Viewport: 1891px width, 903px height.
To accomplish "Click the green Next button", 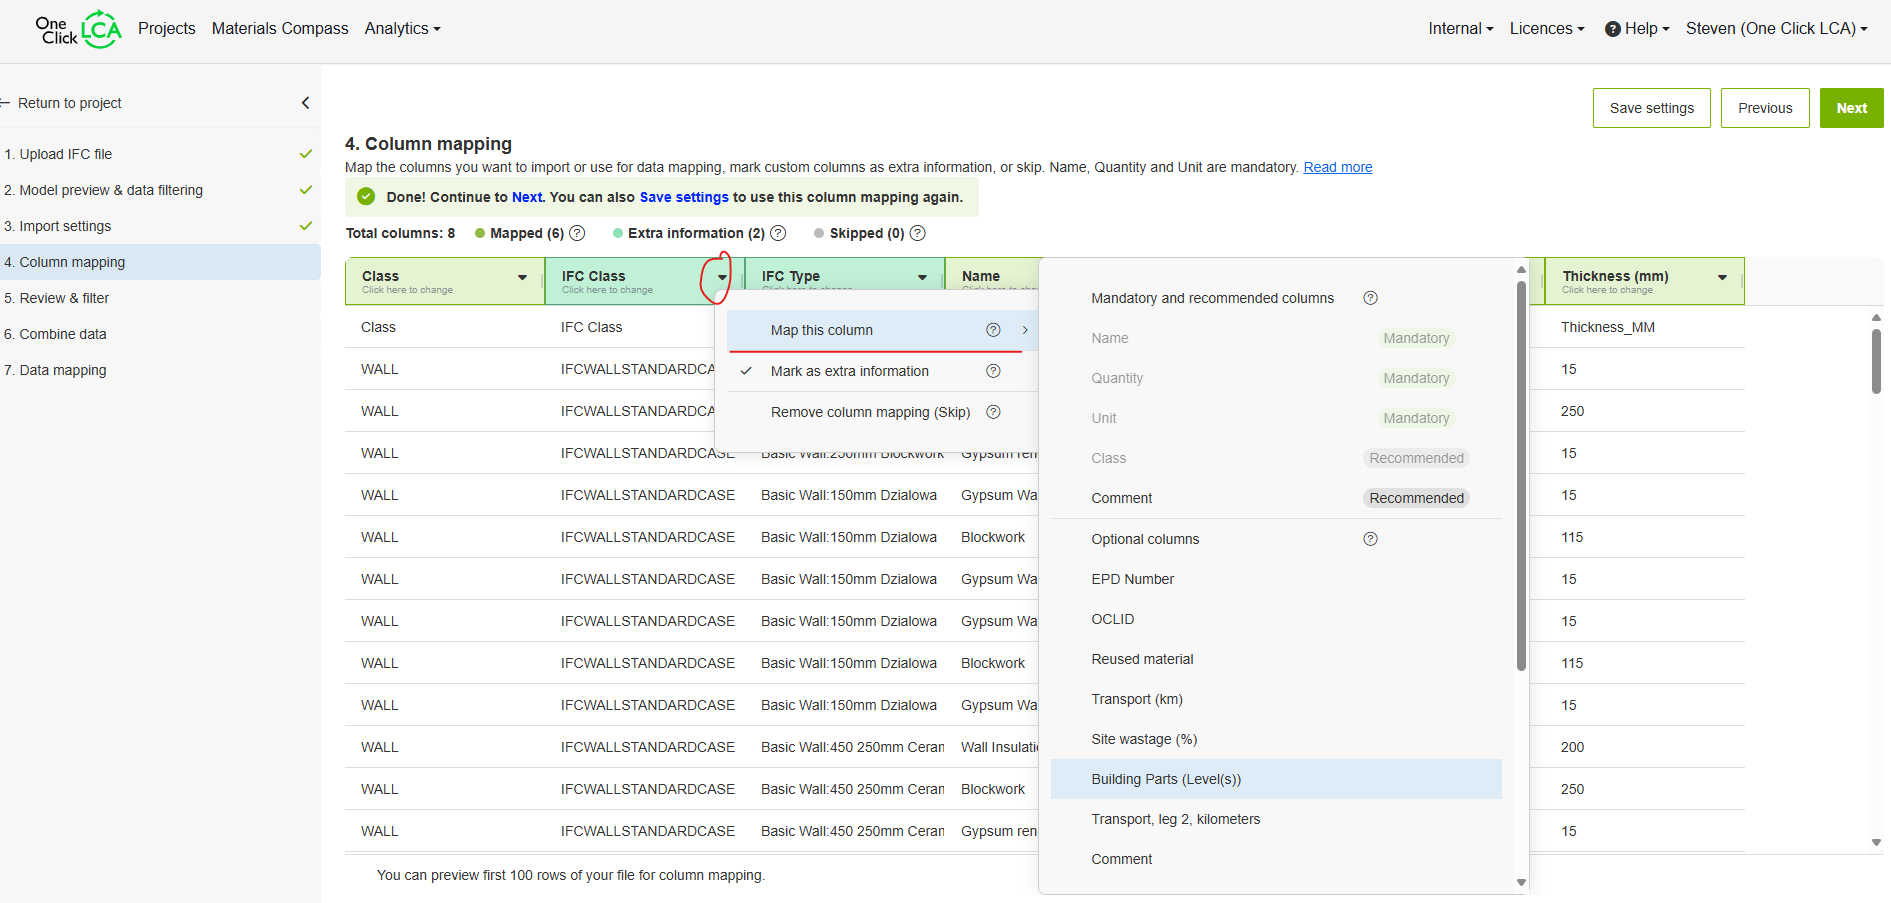I will tap(1852, 108).
